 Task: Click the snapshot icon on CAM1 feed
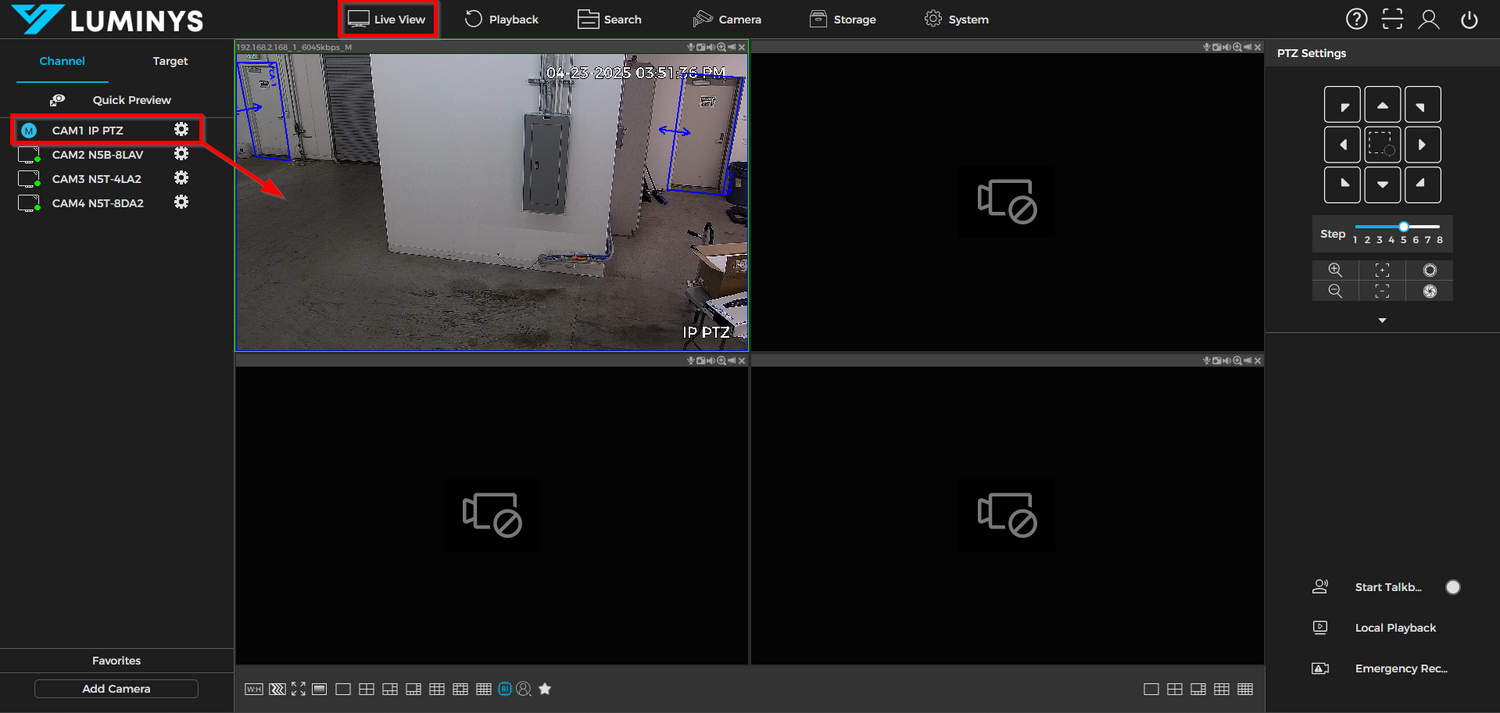point(700,46)
